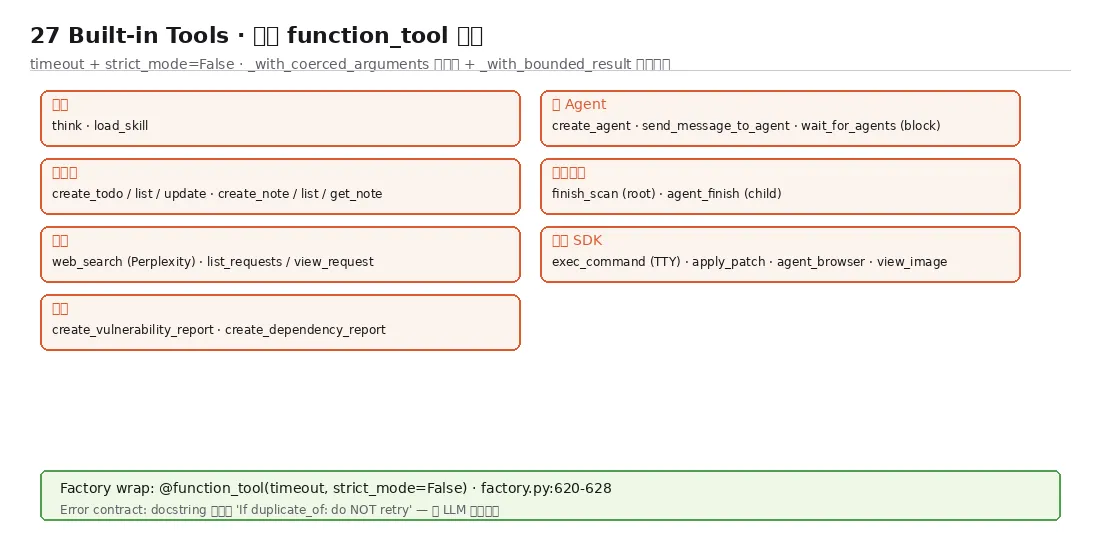Select "web_search (Perplexity)" text
This screenshot has height=540, width=1100.
[123, 262]
